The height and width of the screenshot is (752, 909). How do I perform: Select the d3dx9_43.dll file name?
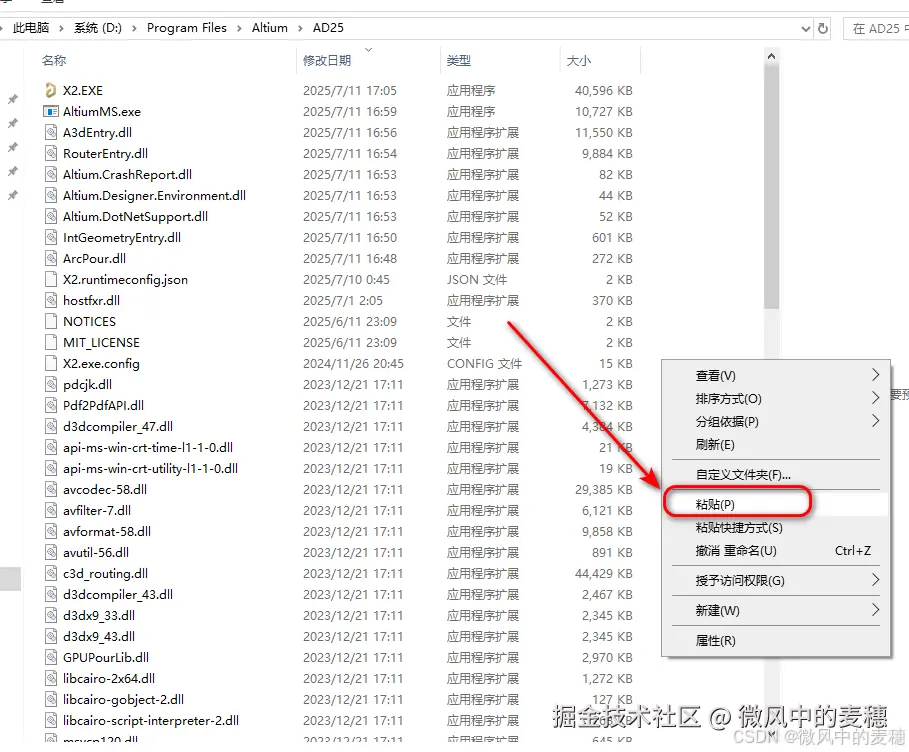[x=99, y=637]
